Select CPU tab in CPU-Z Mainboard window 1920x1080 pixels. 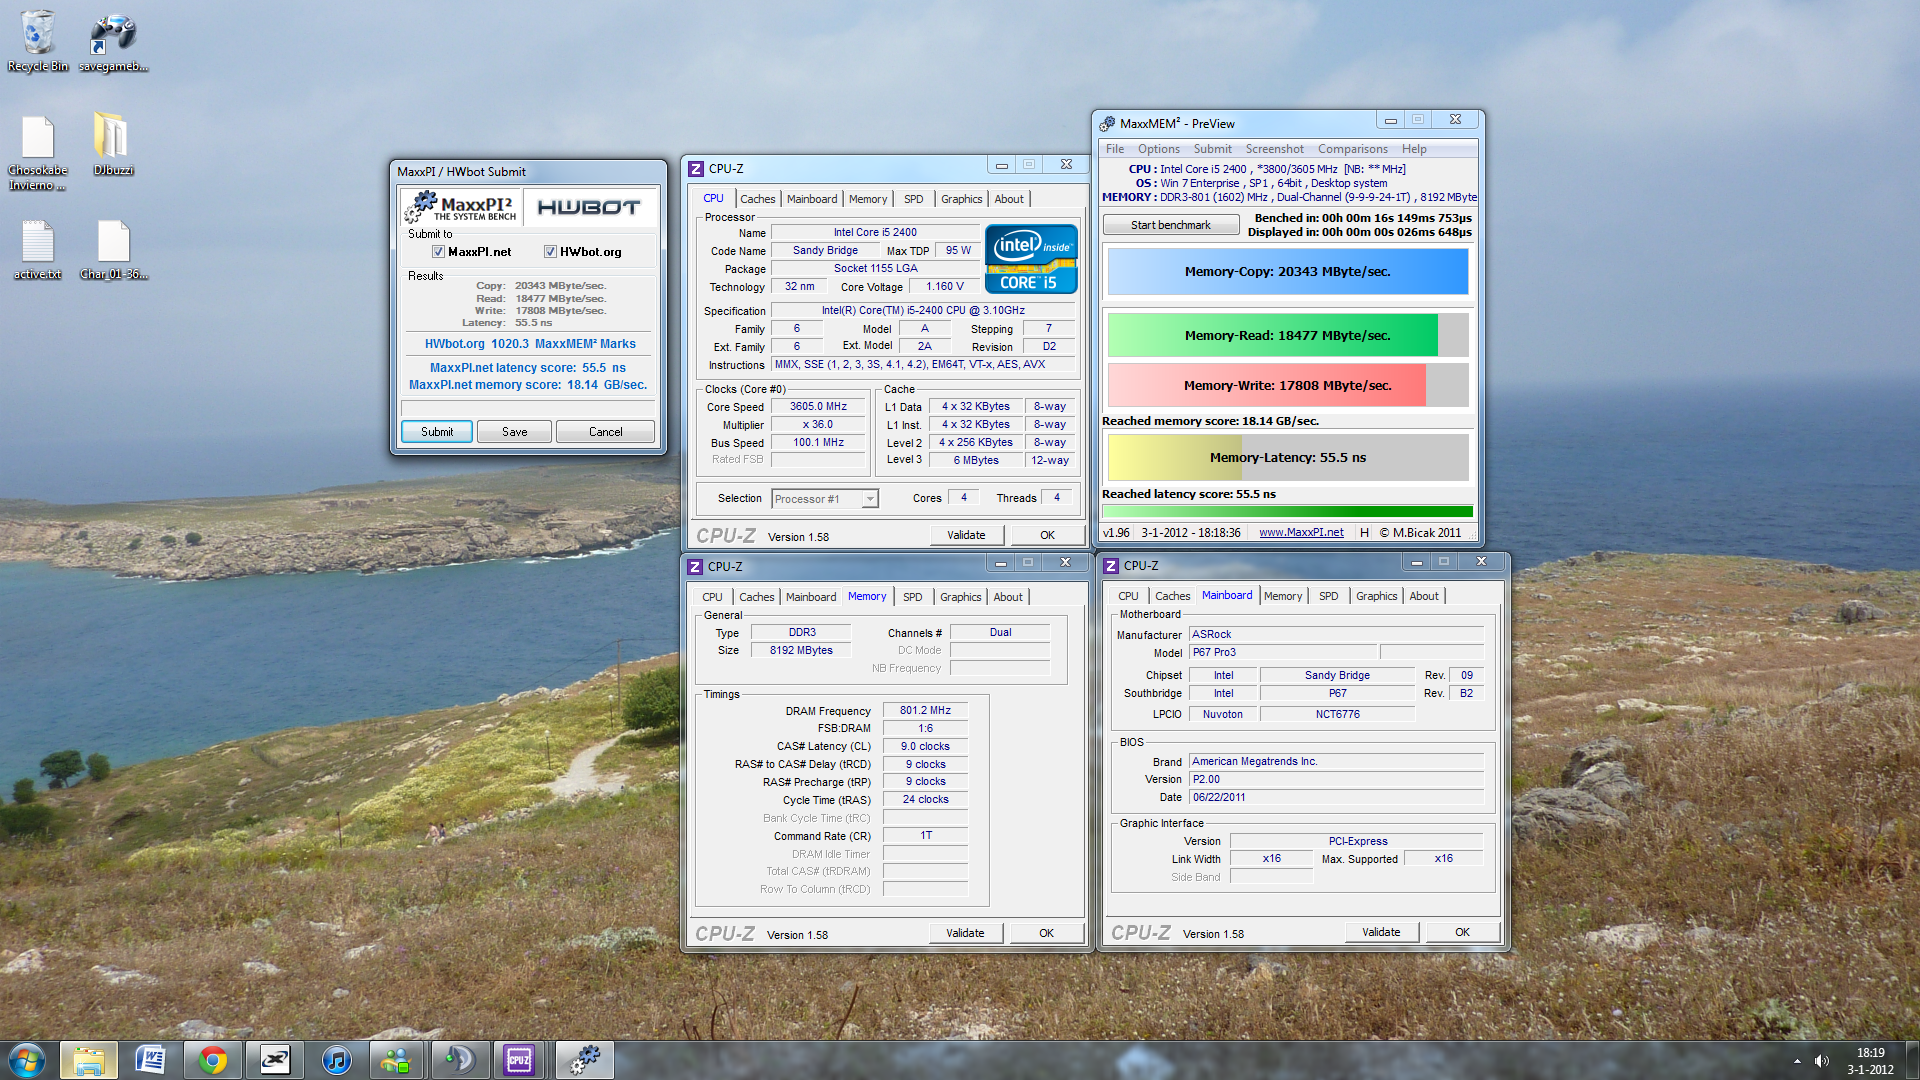tap(1128, 596)
